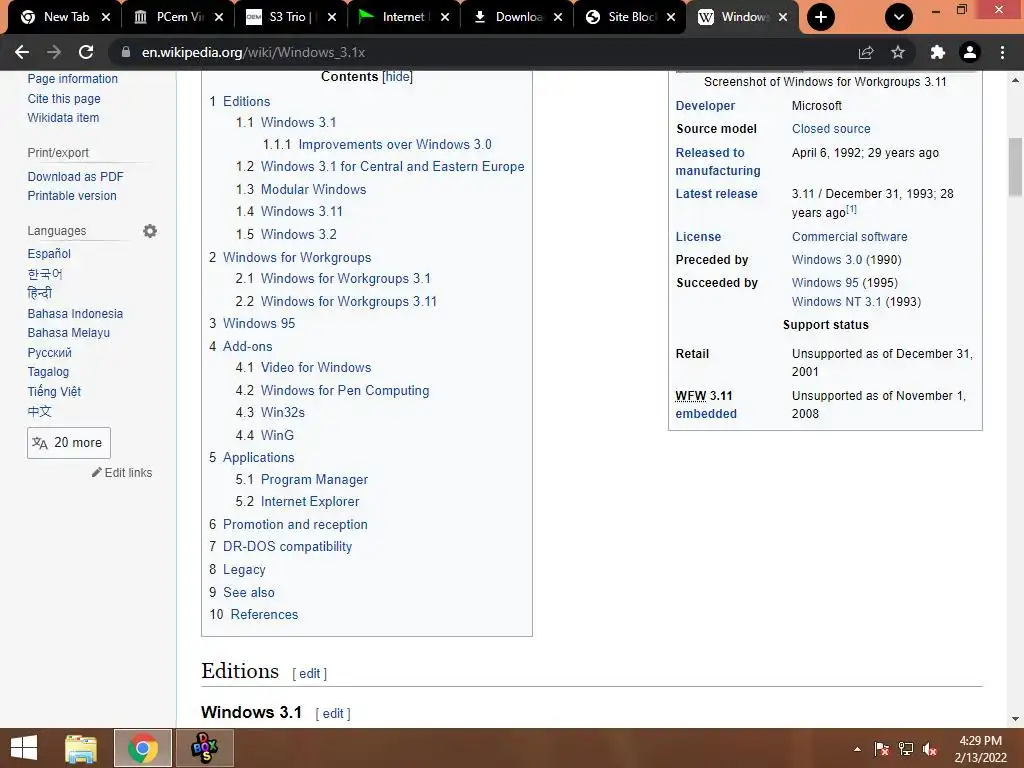
Task: Click the browser back arrow
Action: [x=22, y=52]
